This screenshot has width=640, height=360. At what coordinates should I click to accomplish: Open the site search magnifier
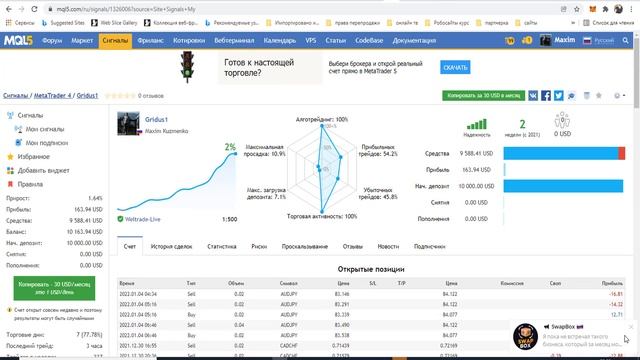point(625,40)
